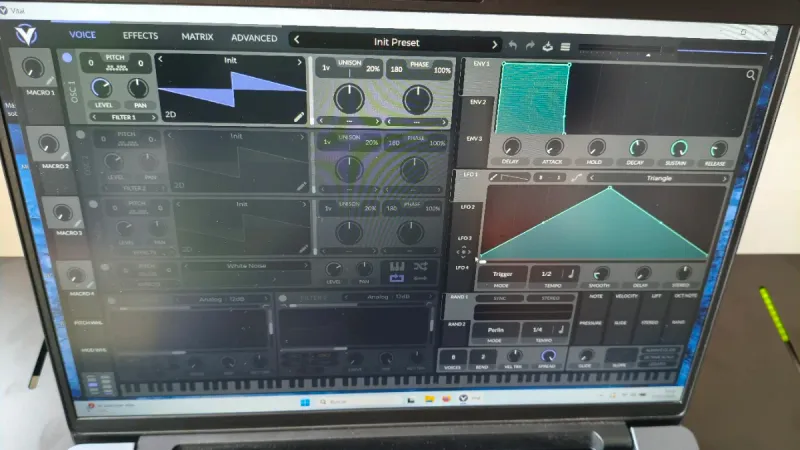Select the ENV 2 tab
Viewport: 800px width, 450px height.
click(x=478, y=102)
